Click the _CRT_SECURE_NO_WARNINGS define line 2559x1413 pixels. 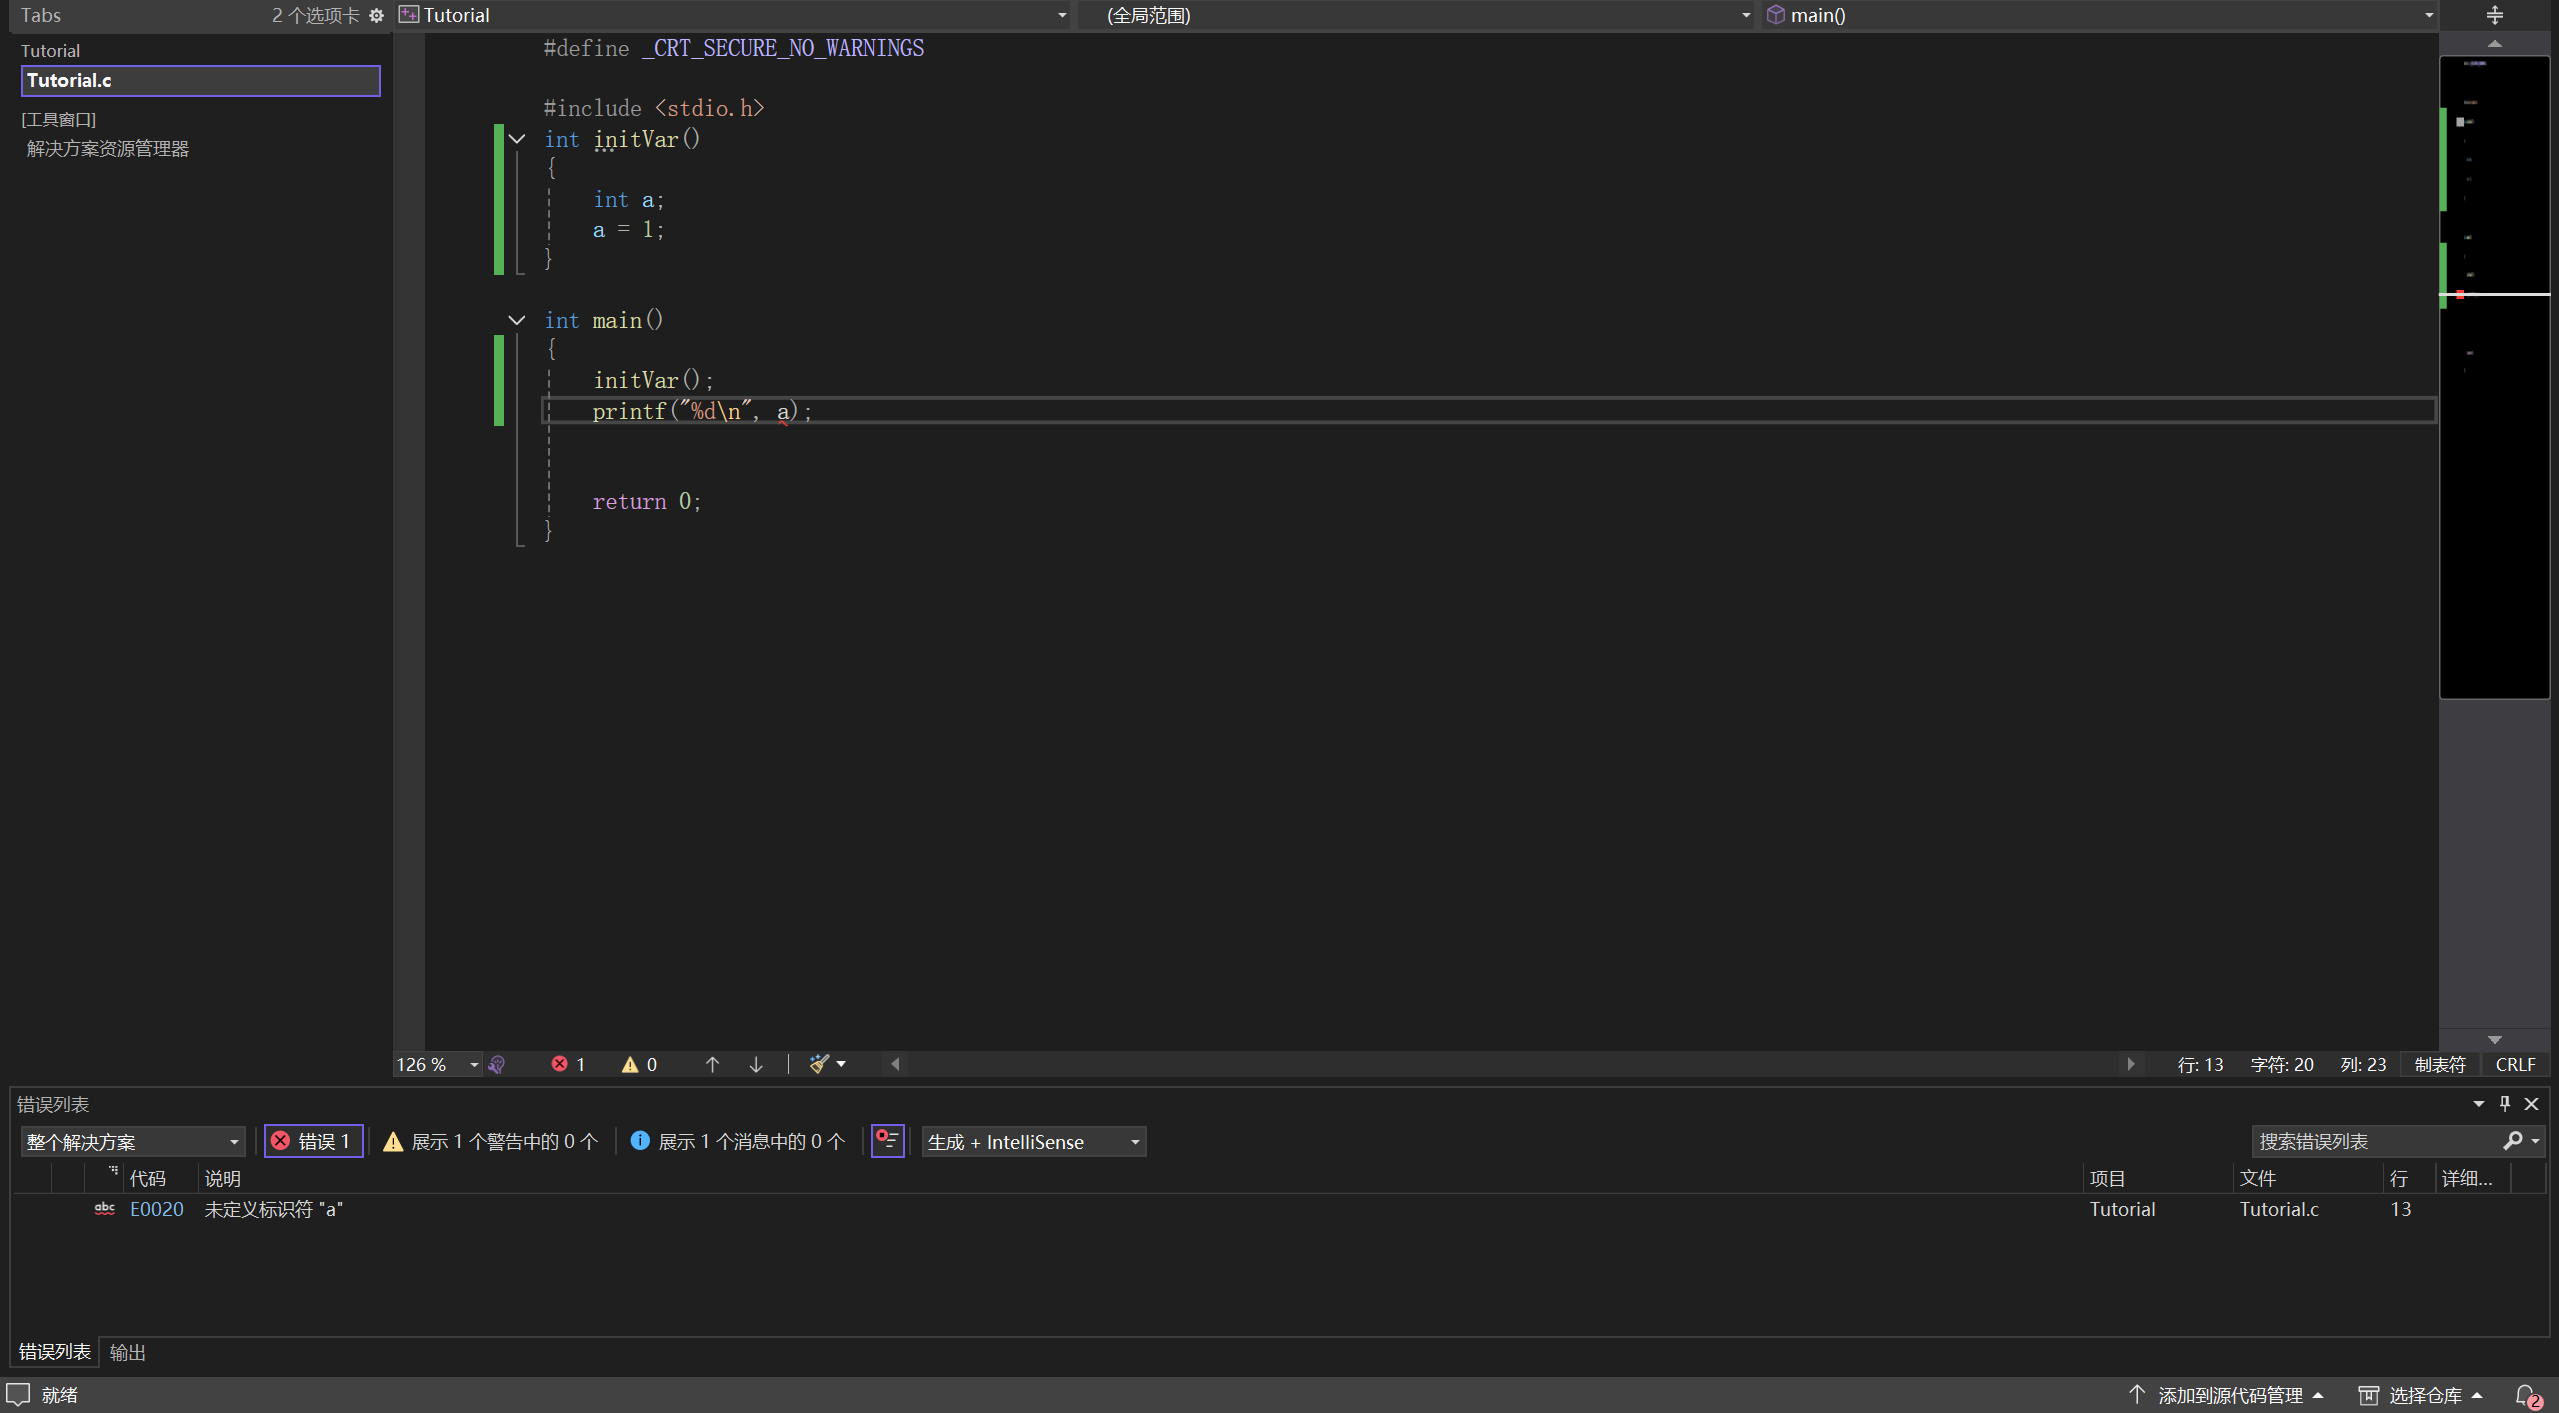click(733, 48)
